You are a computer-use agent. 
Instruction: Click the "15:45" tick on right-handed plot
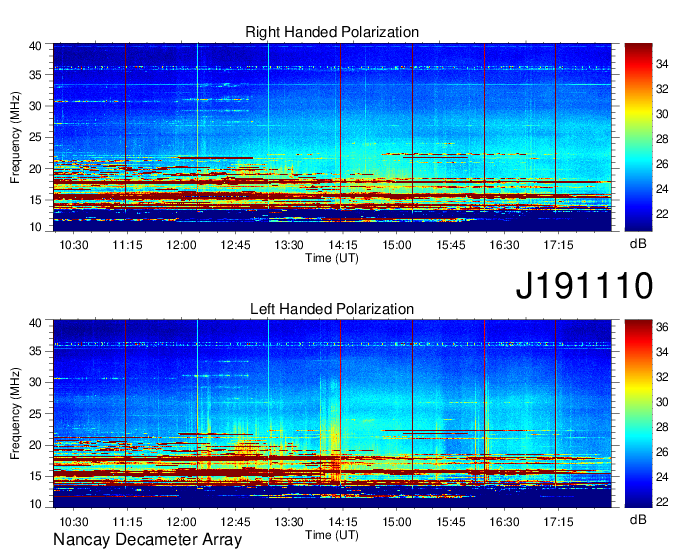[451, 245]
